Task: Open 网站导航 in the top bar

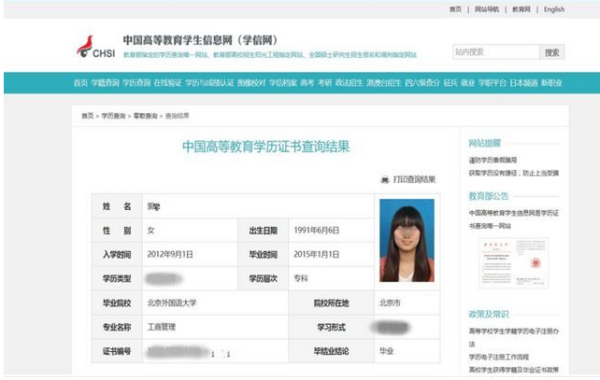Action: (487, 9)
